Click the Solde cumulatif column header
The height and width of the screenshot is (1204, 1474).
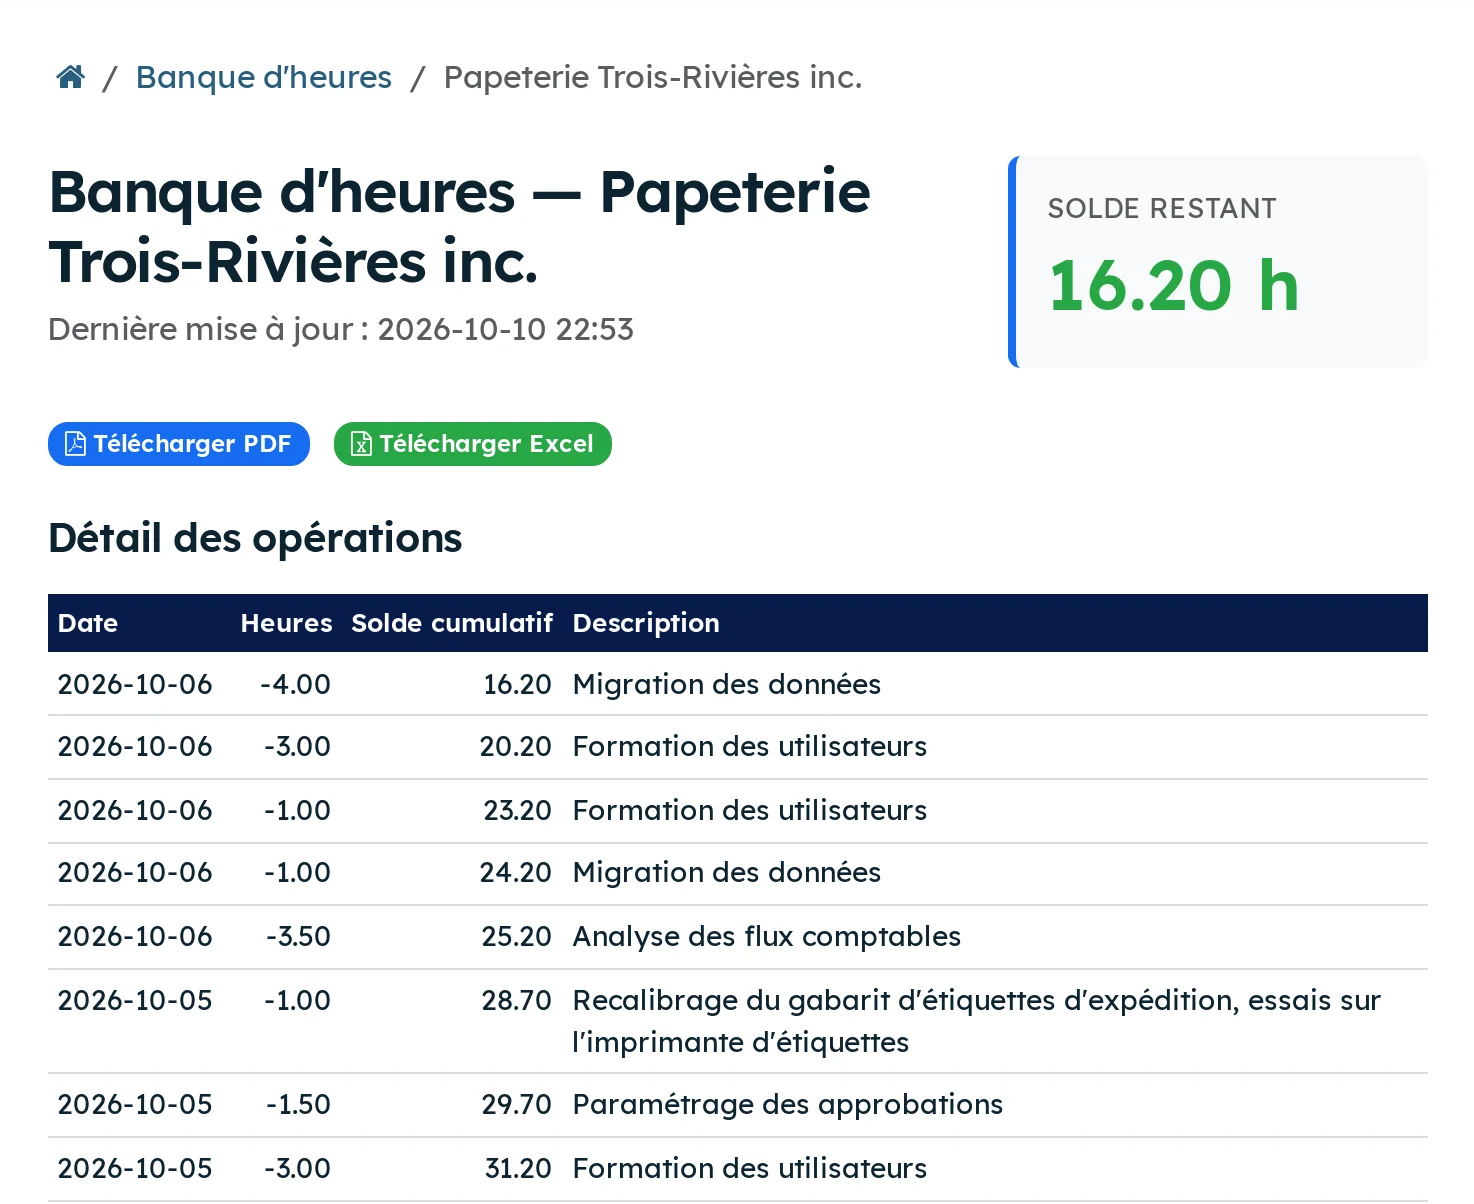pos(452,623)
